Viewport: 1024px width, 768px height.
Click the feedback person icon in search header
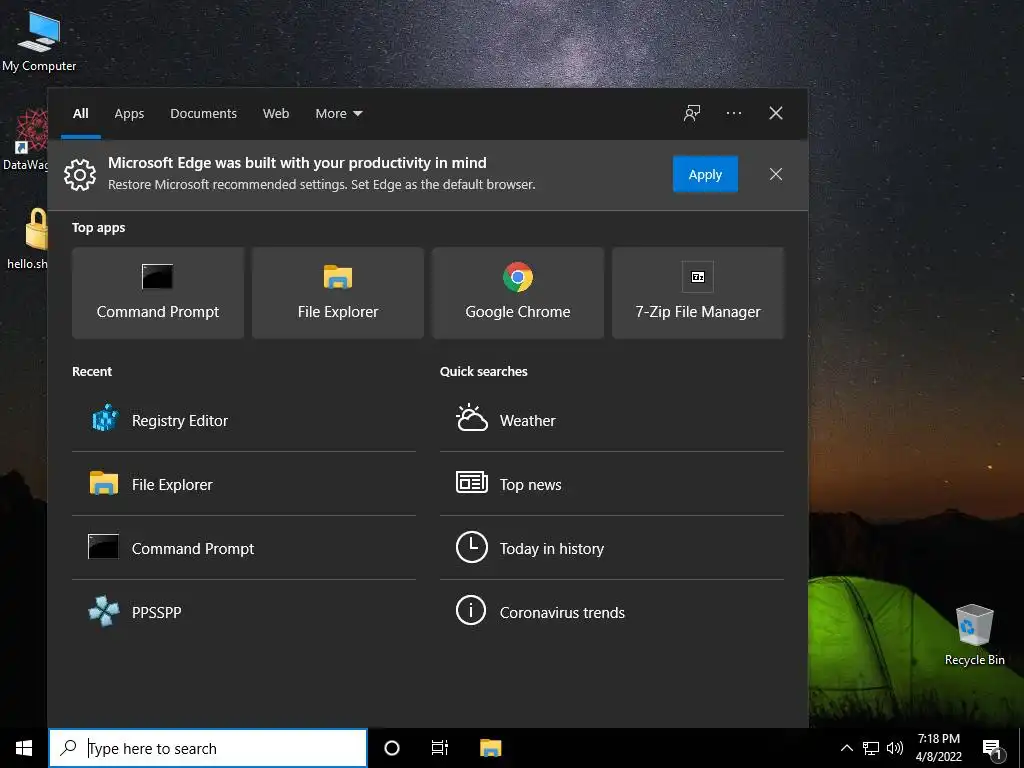(692, 113)
